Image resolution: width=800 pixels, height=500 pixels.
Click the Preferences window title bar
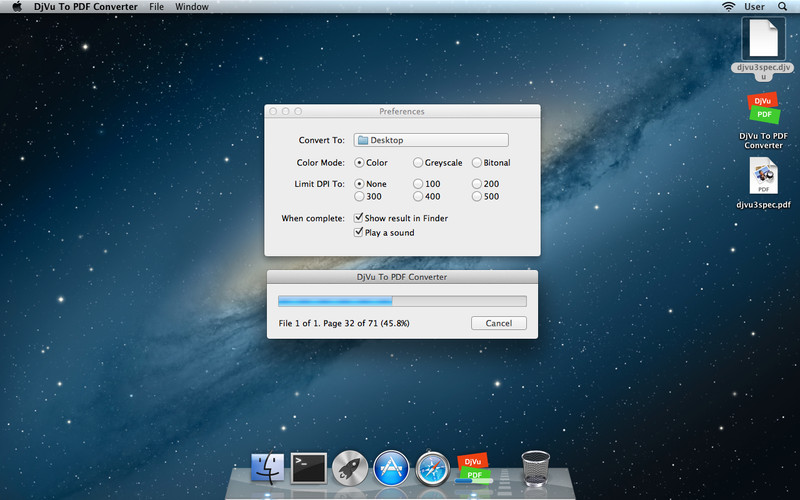(x=402, y=111)
